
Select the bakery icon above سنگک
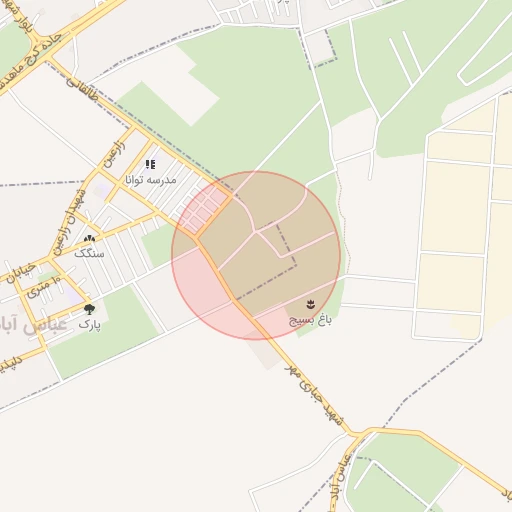89,239
